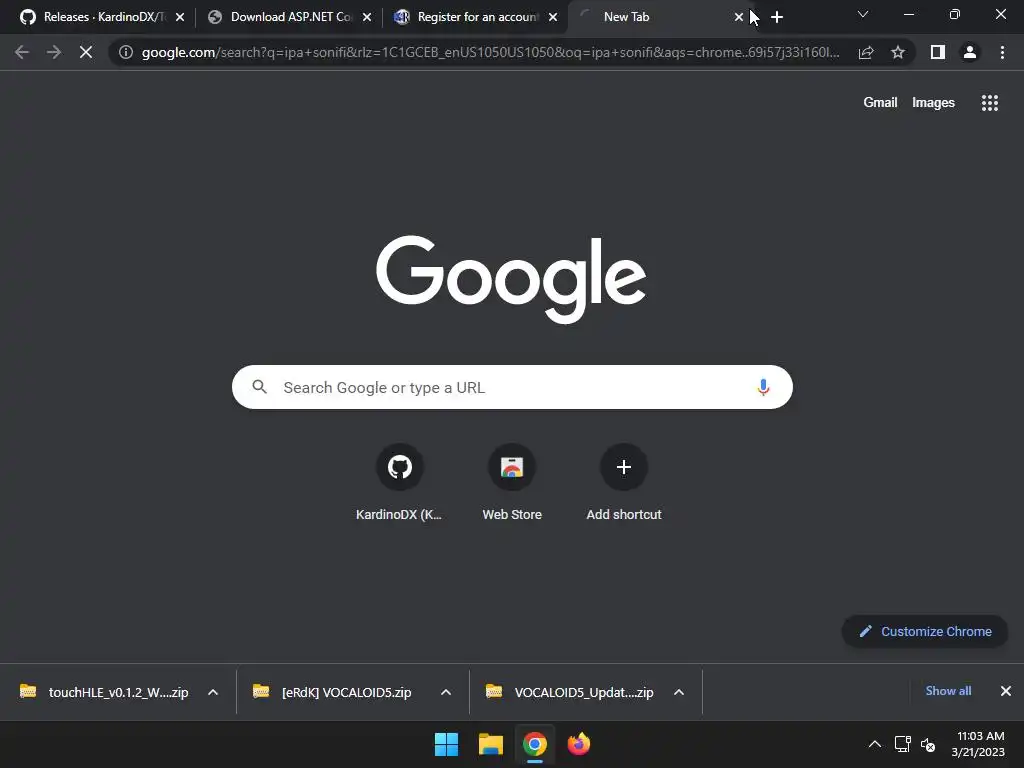
Task: Click the Add shortcut button
Action: pyautogui.click(x=624, y=483)
